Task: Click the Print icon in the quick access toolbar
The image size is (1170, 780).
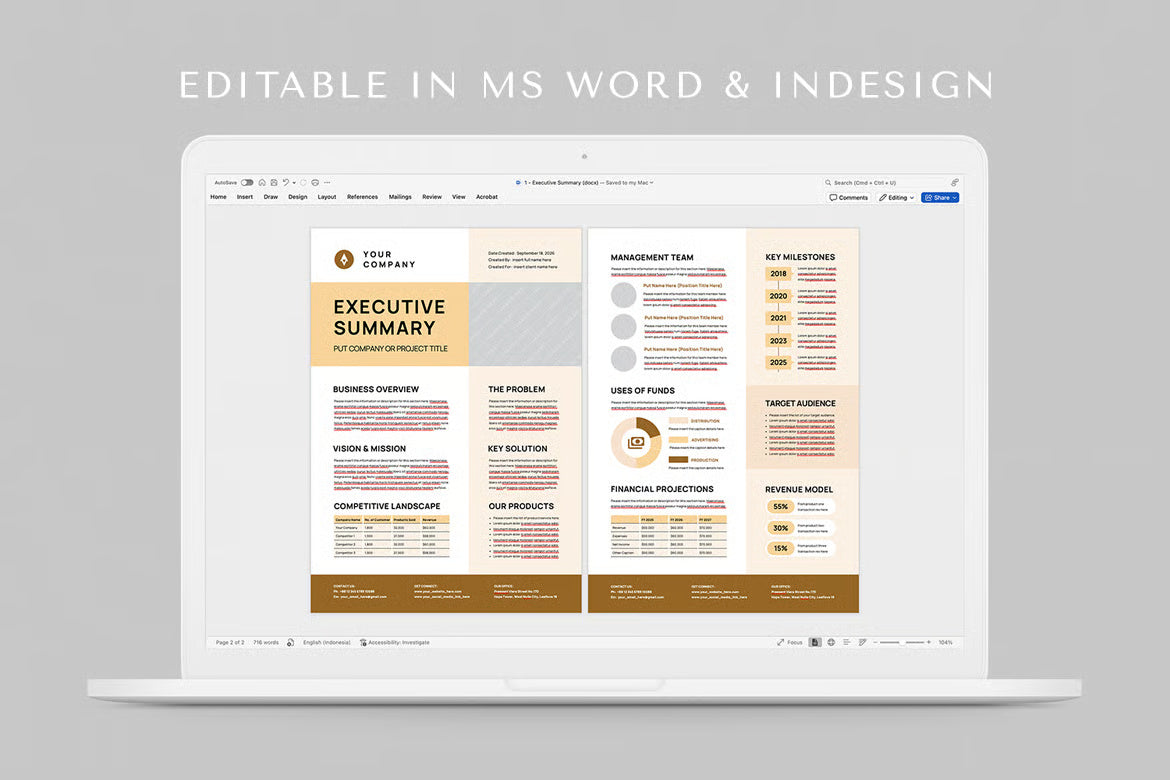Action: tap(315, 183)
